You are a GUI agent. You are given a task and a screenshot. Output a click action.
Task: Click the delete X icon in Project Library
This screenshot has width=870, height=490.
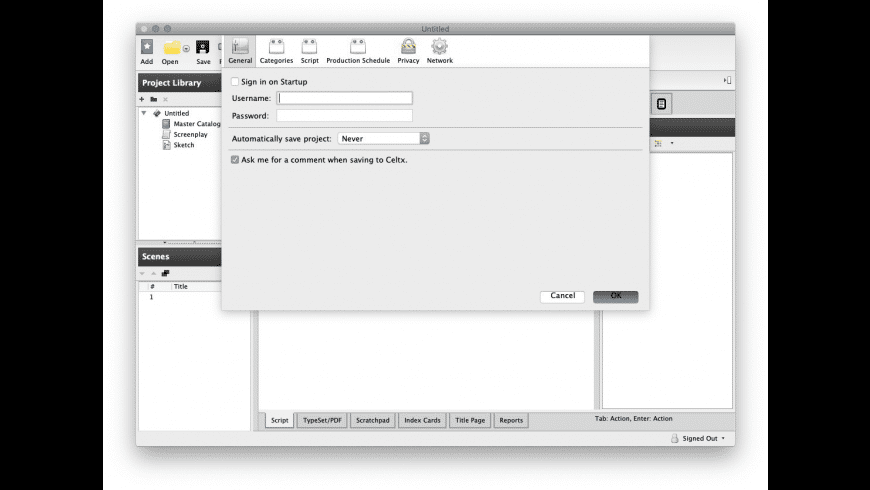(x=165, y=99)
